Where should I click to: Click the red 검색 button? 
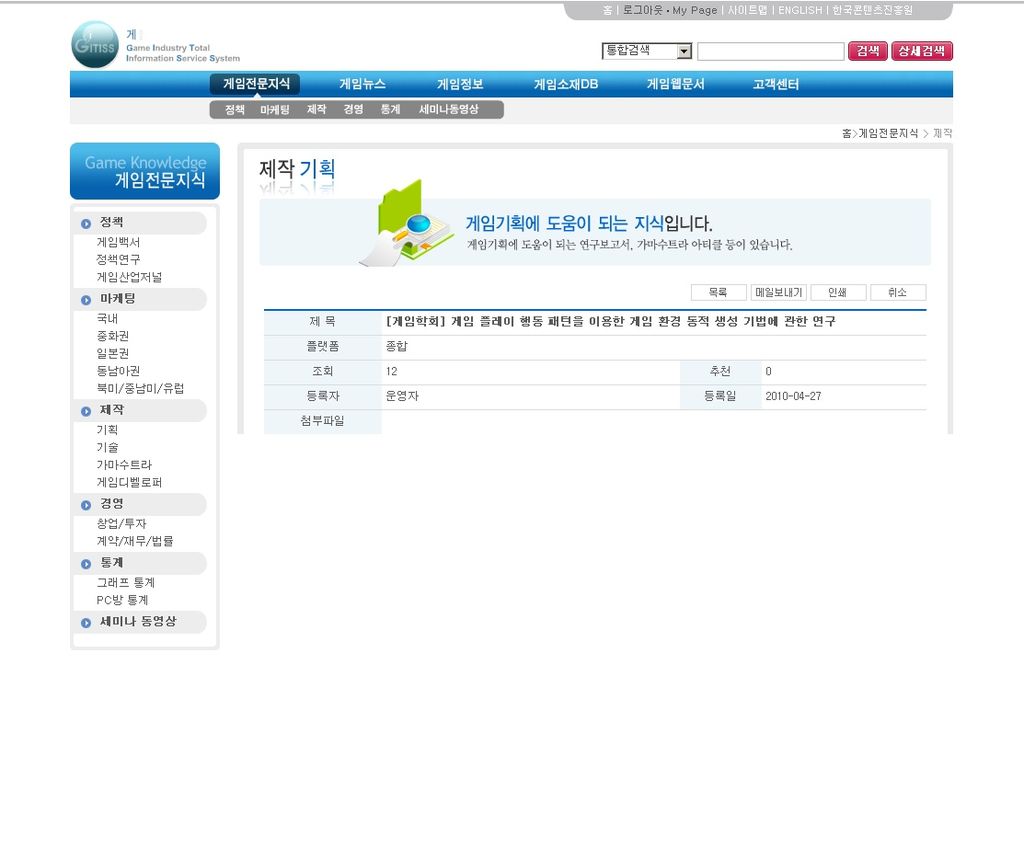tap(868, 51)
